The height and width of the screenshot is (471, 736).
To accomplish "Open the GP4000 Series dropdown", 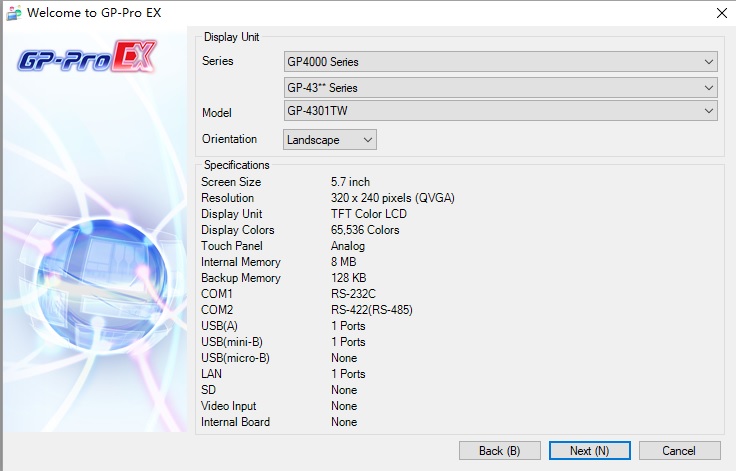I will coord(501,62).
